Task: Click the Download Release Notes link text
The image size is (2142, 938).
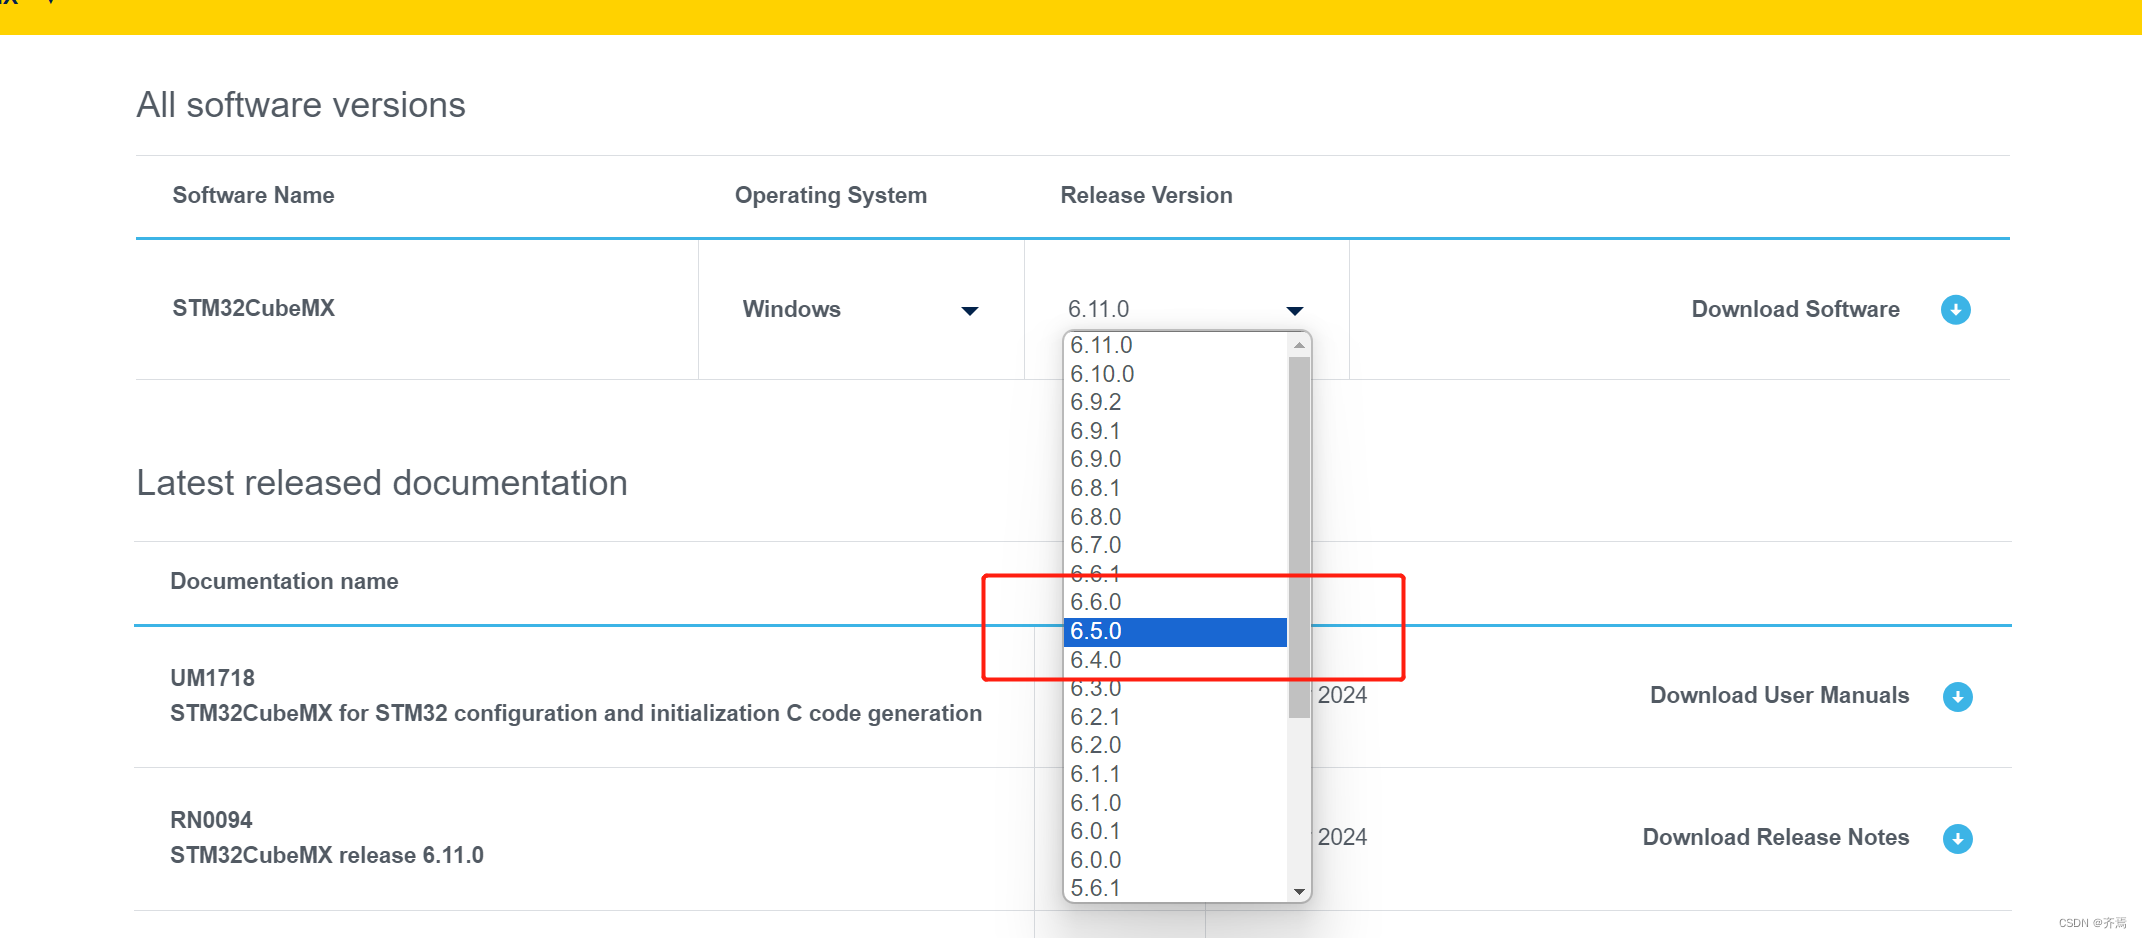Action: tap(1776, 838)
